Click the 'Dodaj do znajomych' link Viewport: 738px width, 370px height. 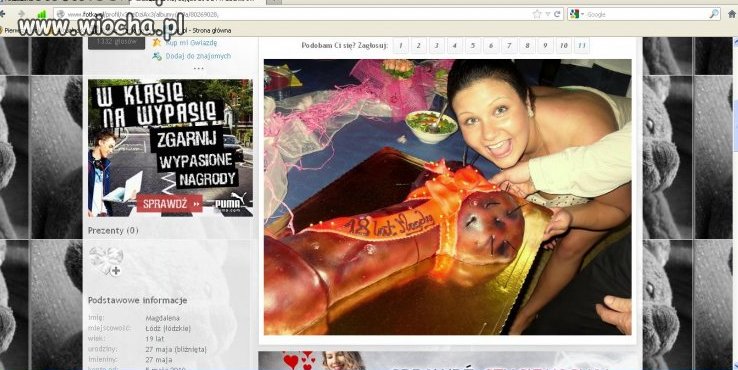coord(198,56)
